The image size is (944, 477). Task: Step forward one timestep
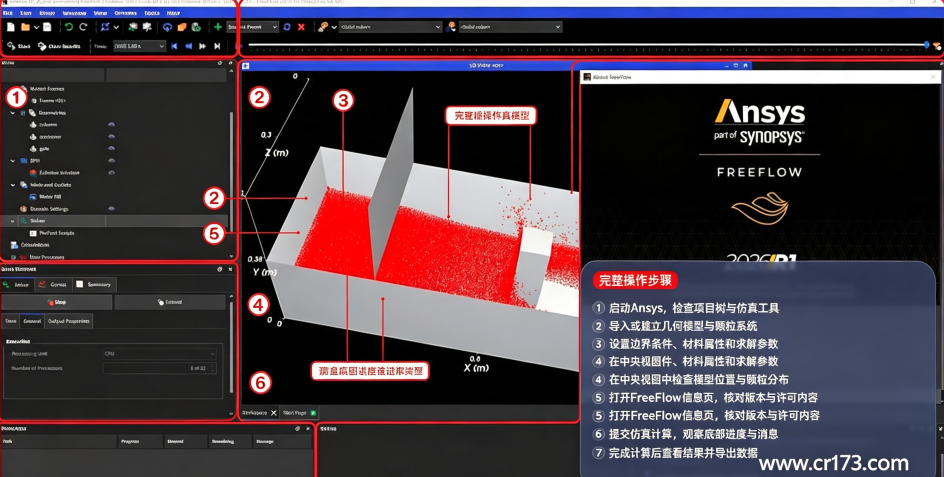[203, 46]
